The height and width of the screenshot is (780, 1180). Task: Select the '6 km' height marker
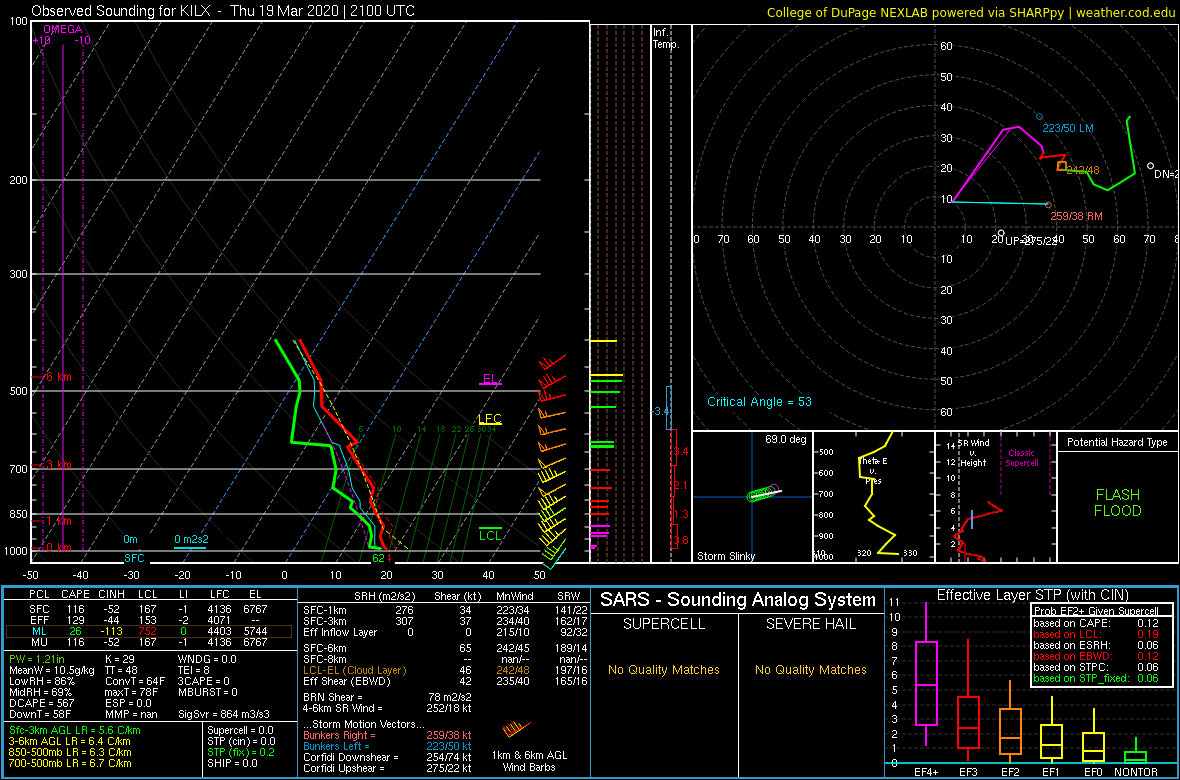[x=59, y=376]
